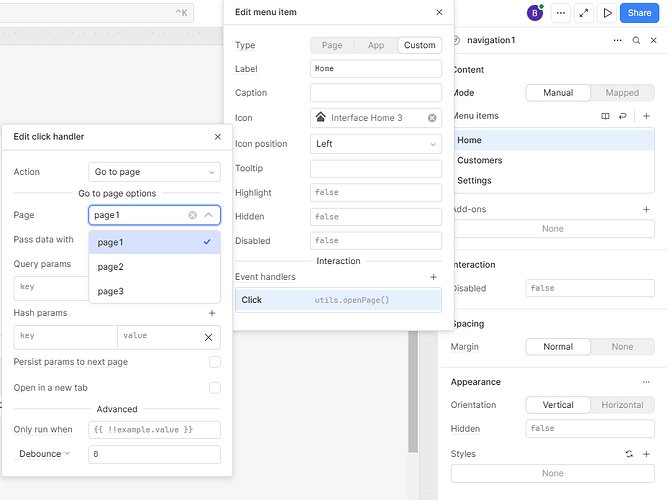
Task: Open the user avatar B menu
Action: coord(535,13)
